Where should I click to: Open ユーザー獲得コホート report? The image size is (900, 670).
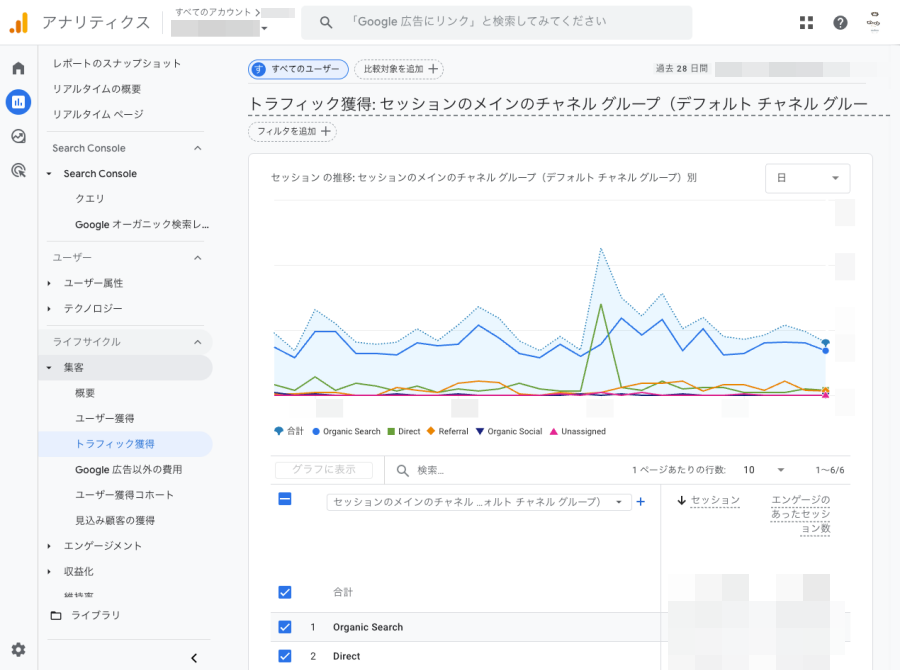124,495
